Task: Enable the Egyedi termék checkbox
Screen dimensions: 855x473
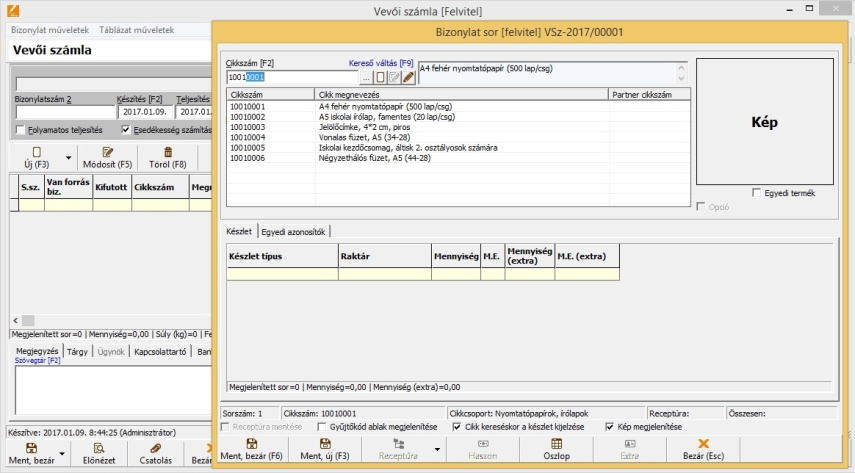Action: [757, 193]
